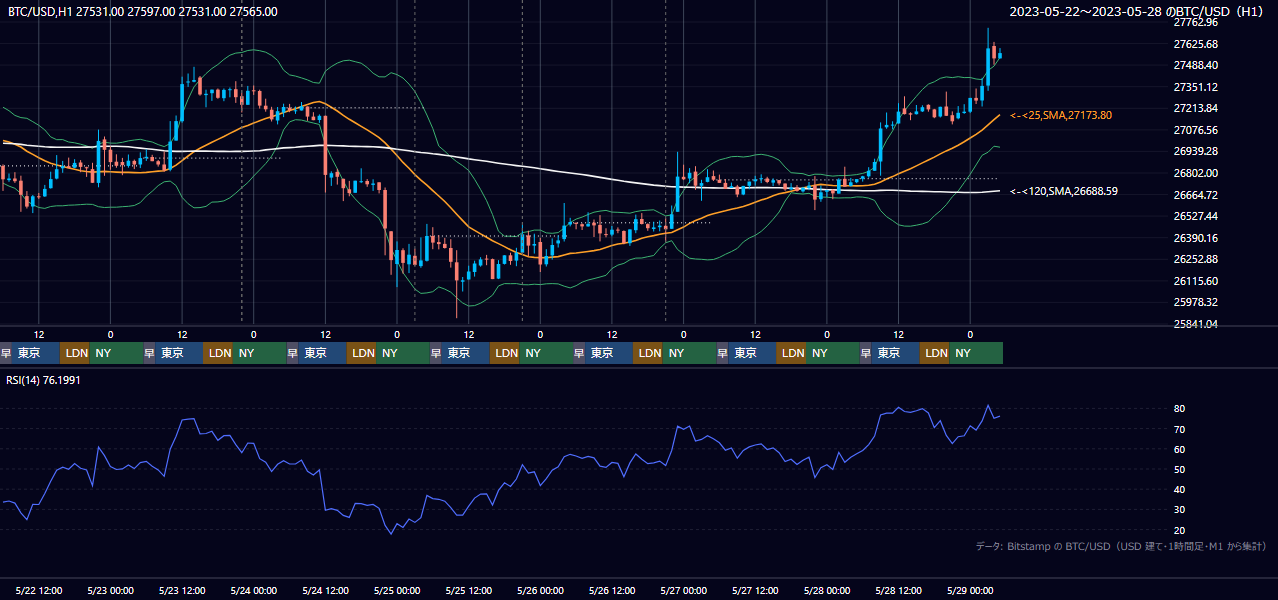Click the 5/28 12:00 date label
Viewport: 1278px width, 600px height.
[899, 590]
